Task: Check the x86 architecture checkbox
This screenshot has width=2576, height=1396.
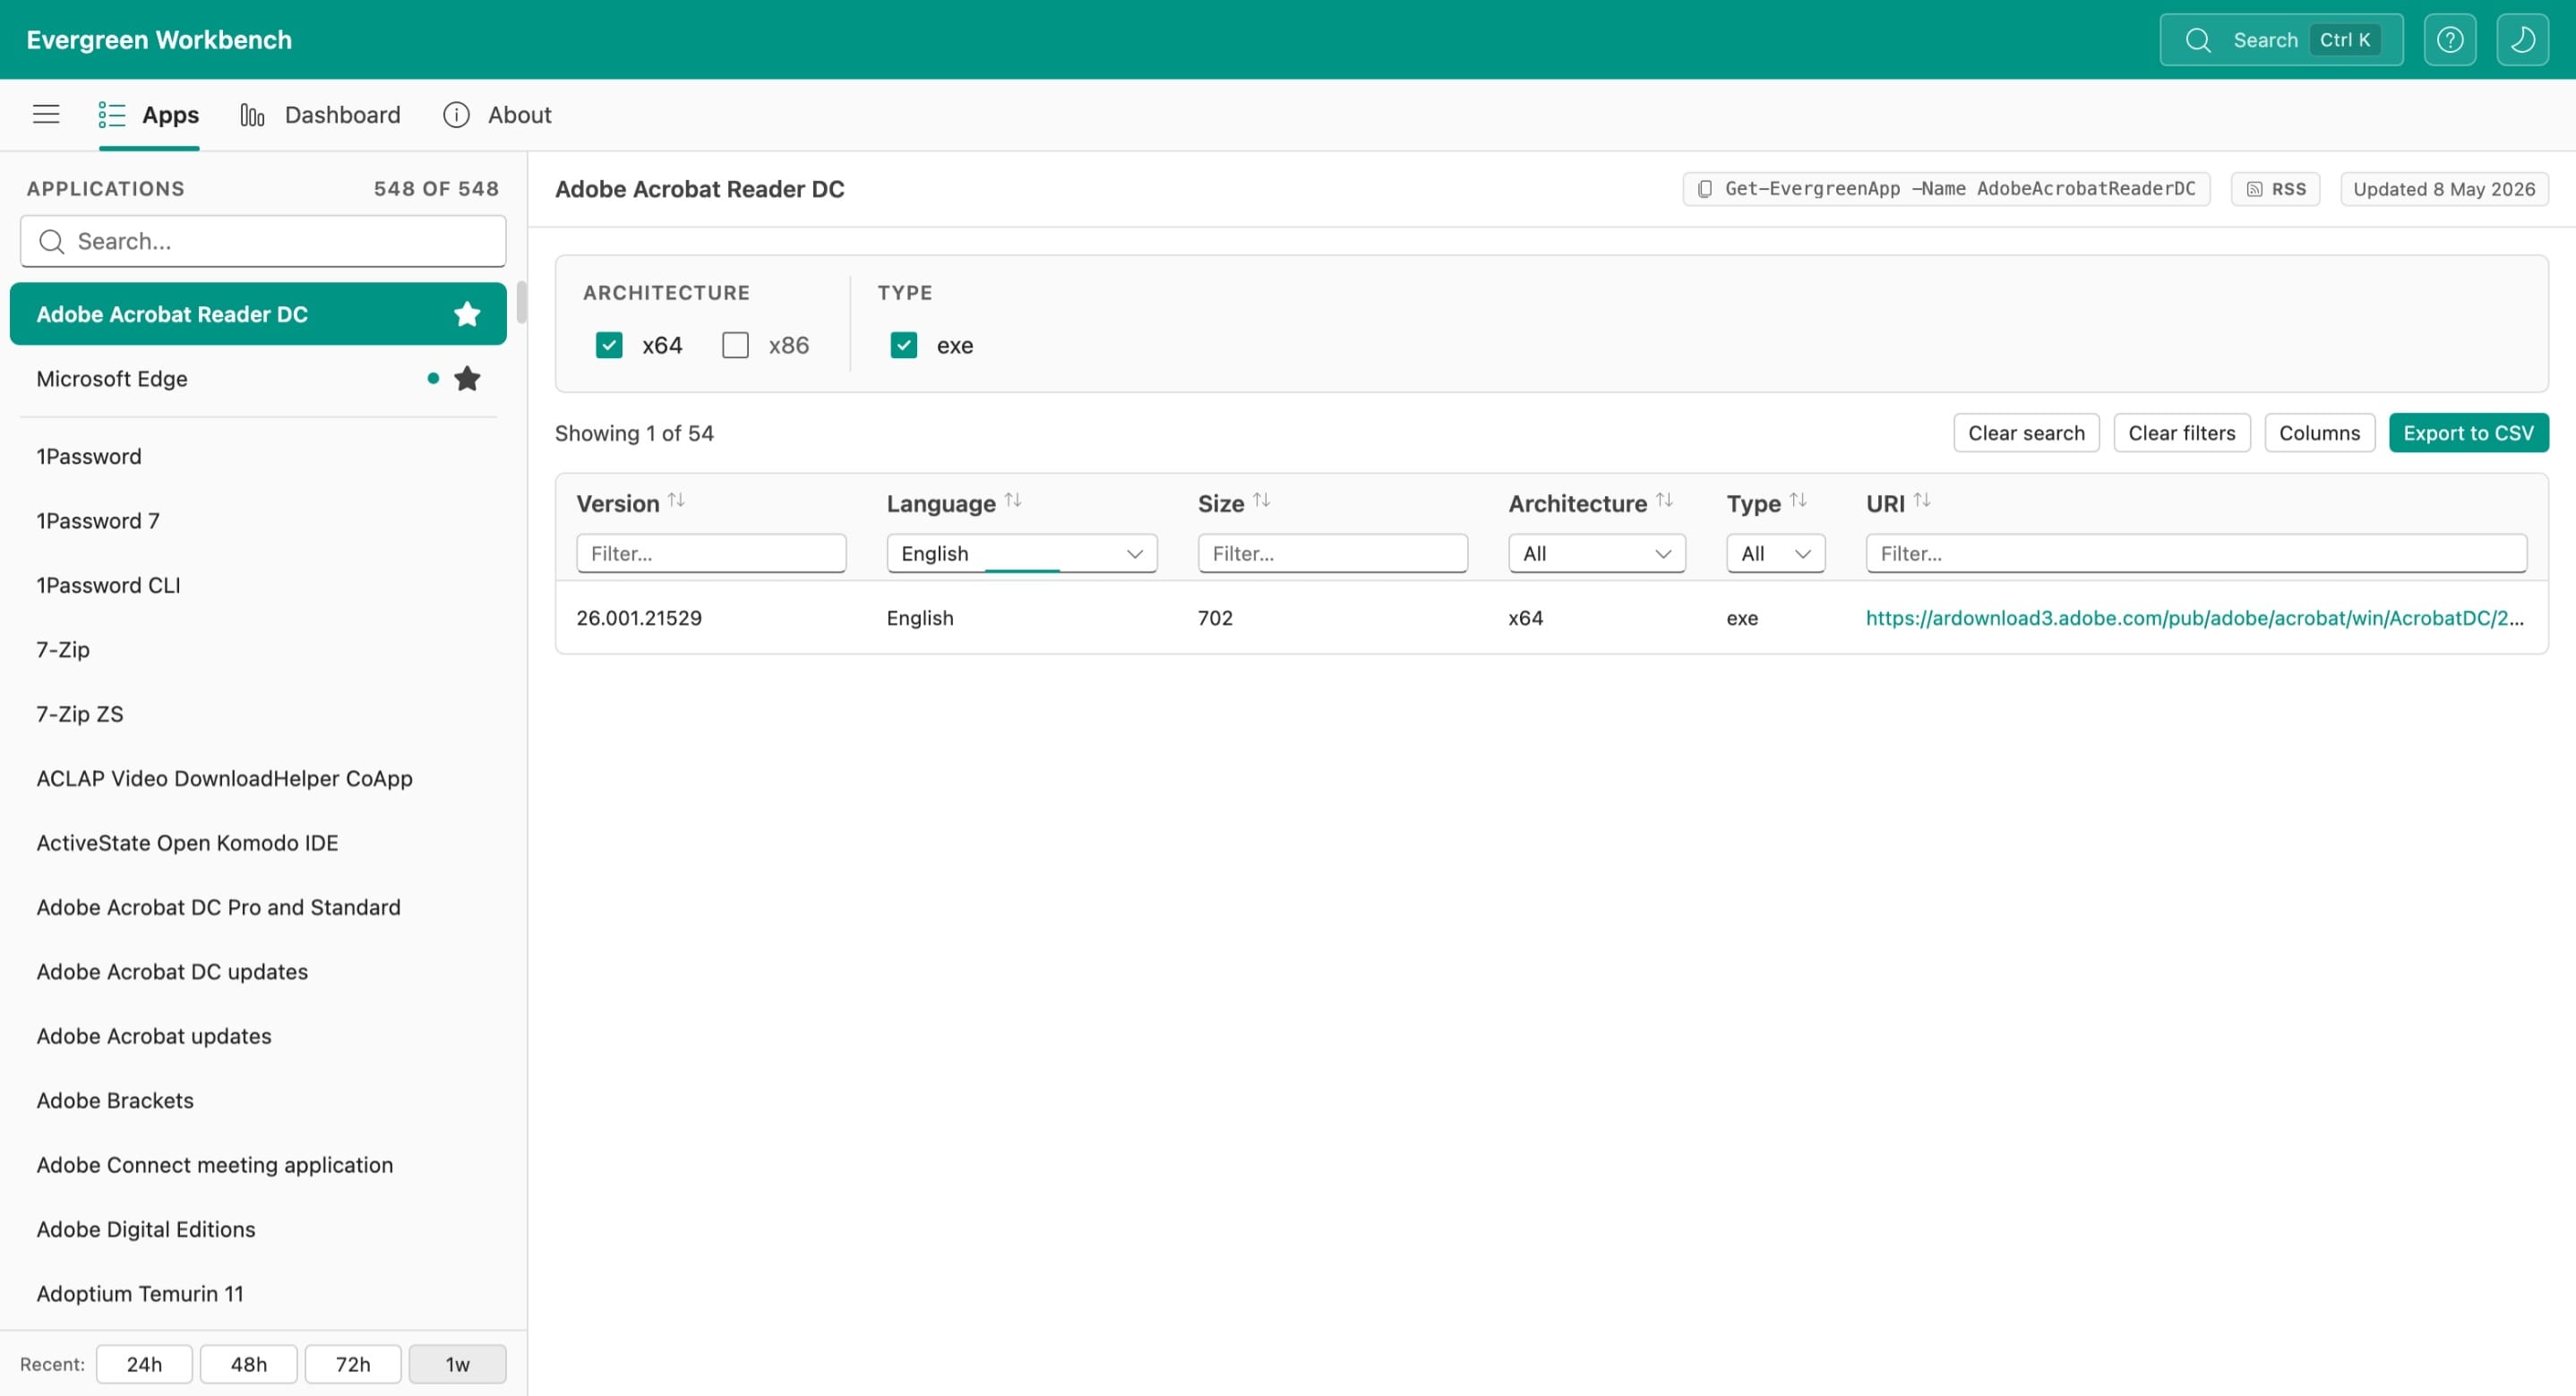Action: tap(735, 346)
